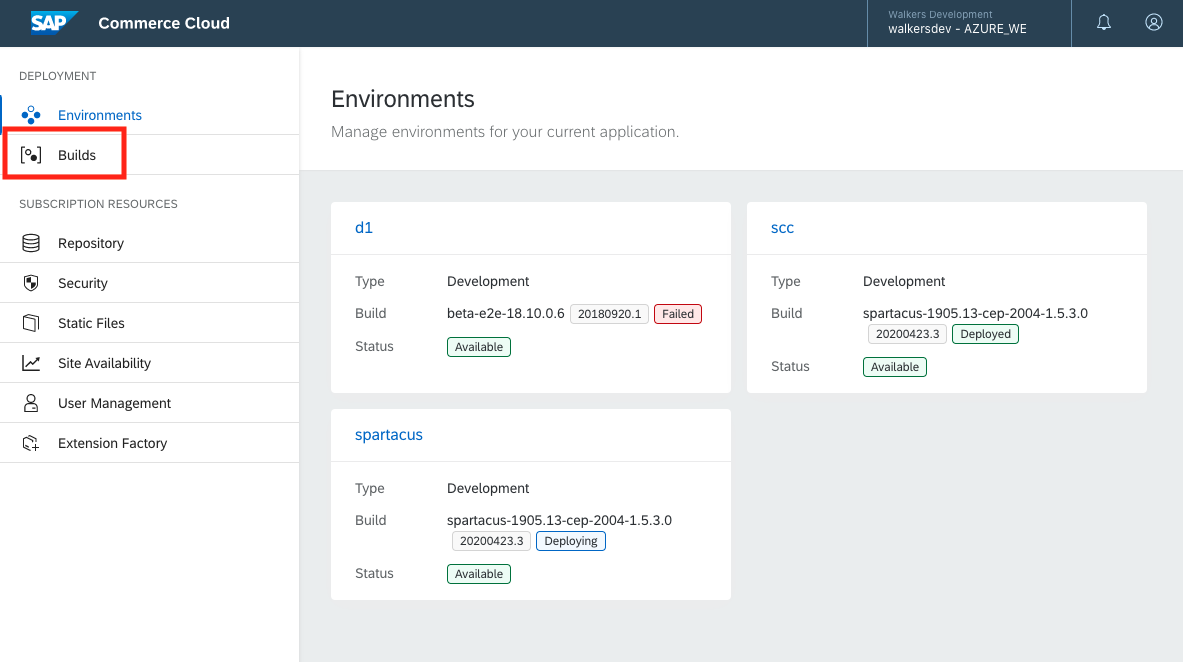Open User Management section
This screenshot has width=1183, height=662.
pyautogui.click(x=150, y=403)
